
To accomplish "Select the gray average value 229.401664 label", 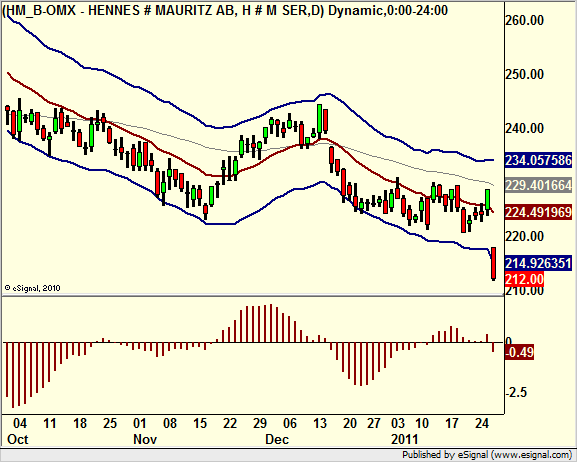I will [538, 185].
